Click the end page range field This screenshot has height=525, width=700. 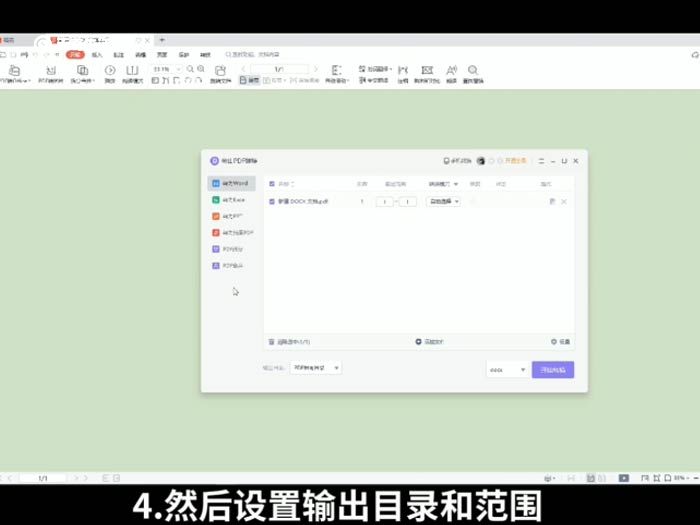[x=408, y=202]
